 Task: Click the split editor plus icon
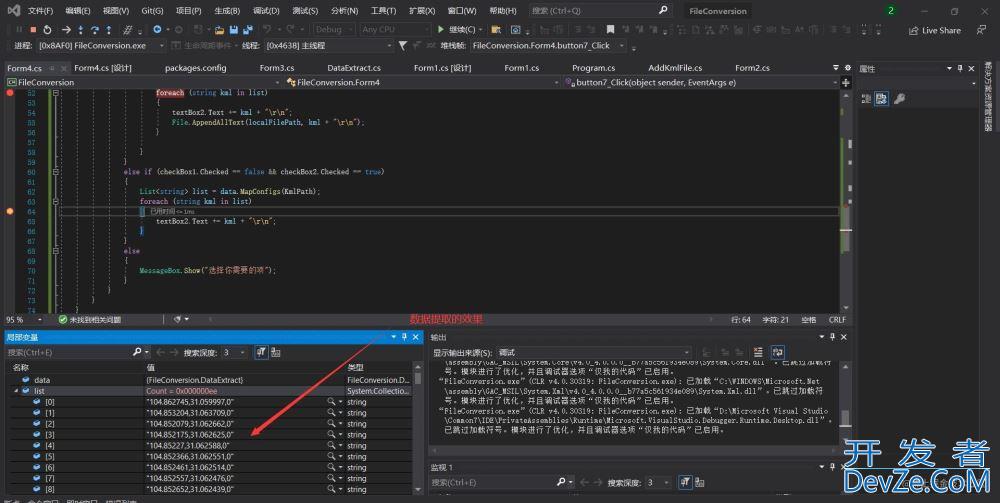click(x=846, y=82)
